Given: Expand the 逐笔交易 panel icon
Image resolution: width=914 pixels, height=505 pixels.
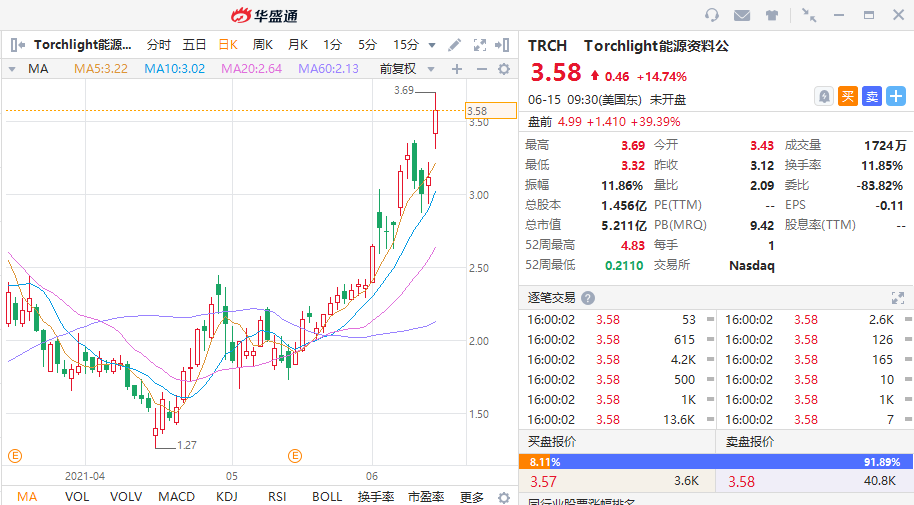Looking at the screenshot, I should [898, 298].
